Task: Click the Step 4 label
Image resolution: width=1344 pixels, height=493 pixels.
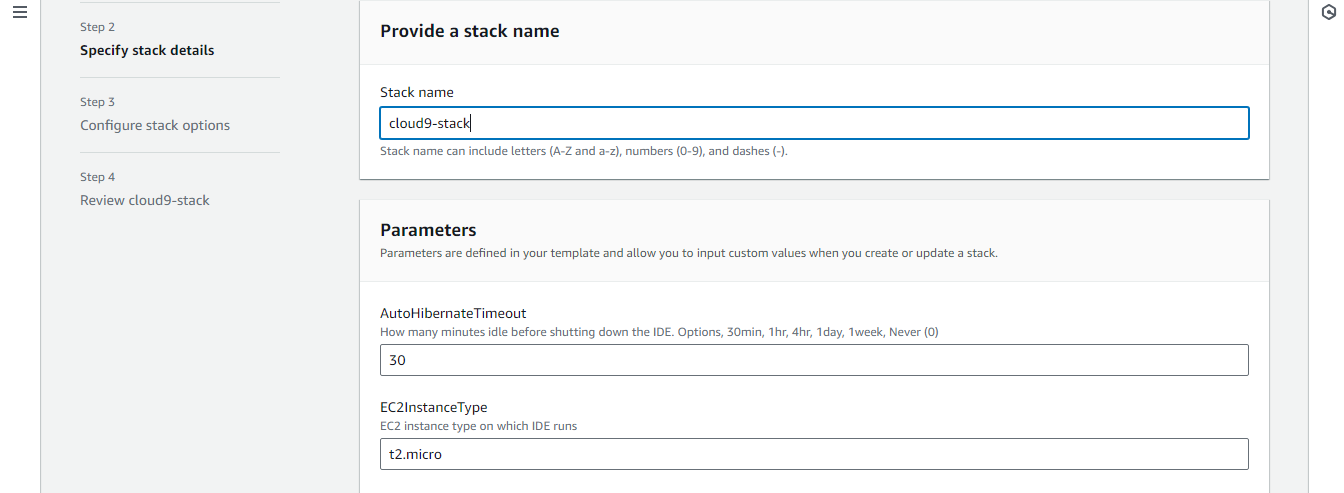Action: [x=97, y=177]
